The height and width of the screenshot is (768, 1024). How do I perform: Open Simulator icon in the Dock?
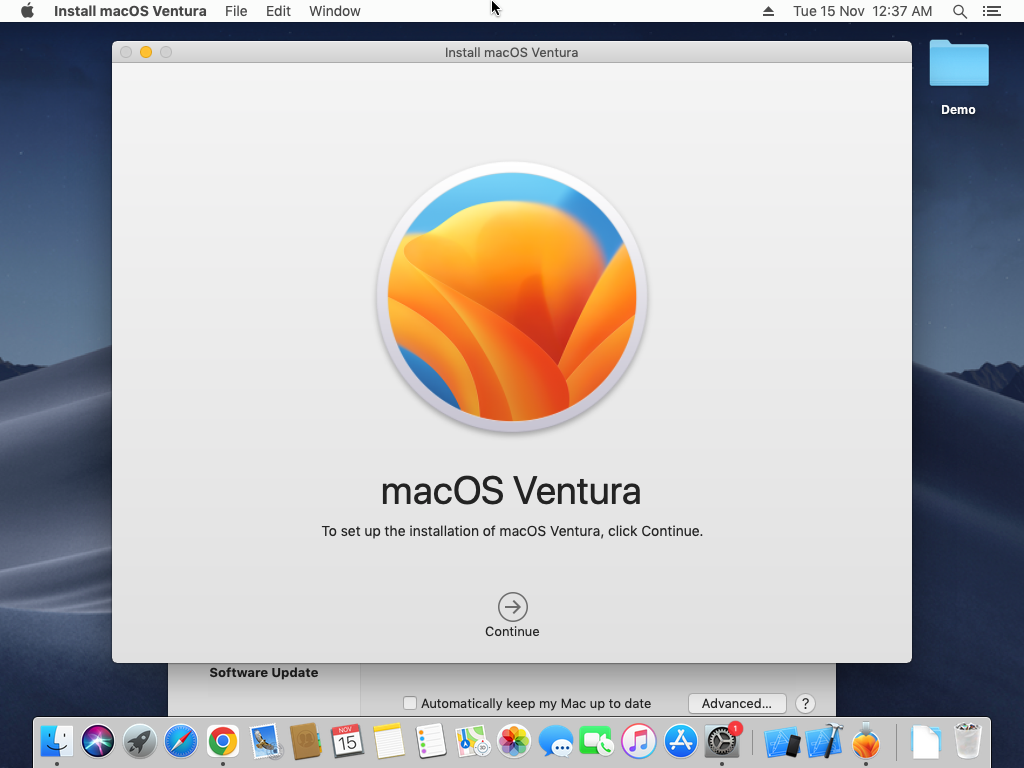(782, 743)
